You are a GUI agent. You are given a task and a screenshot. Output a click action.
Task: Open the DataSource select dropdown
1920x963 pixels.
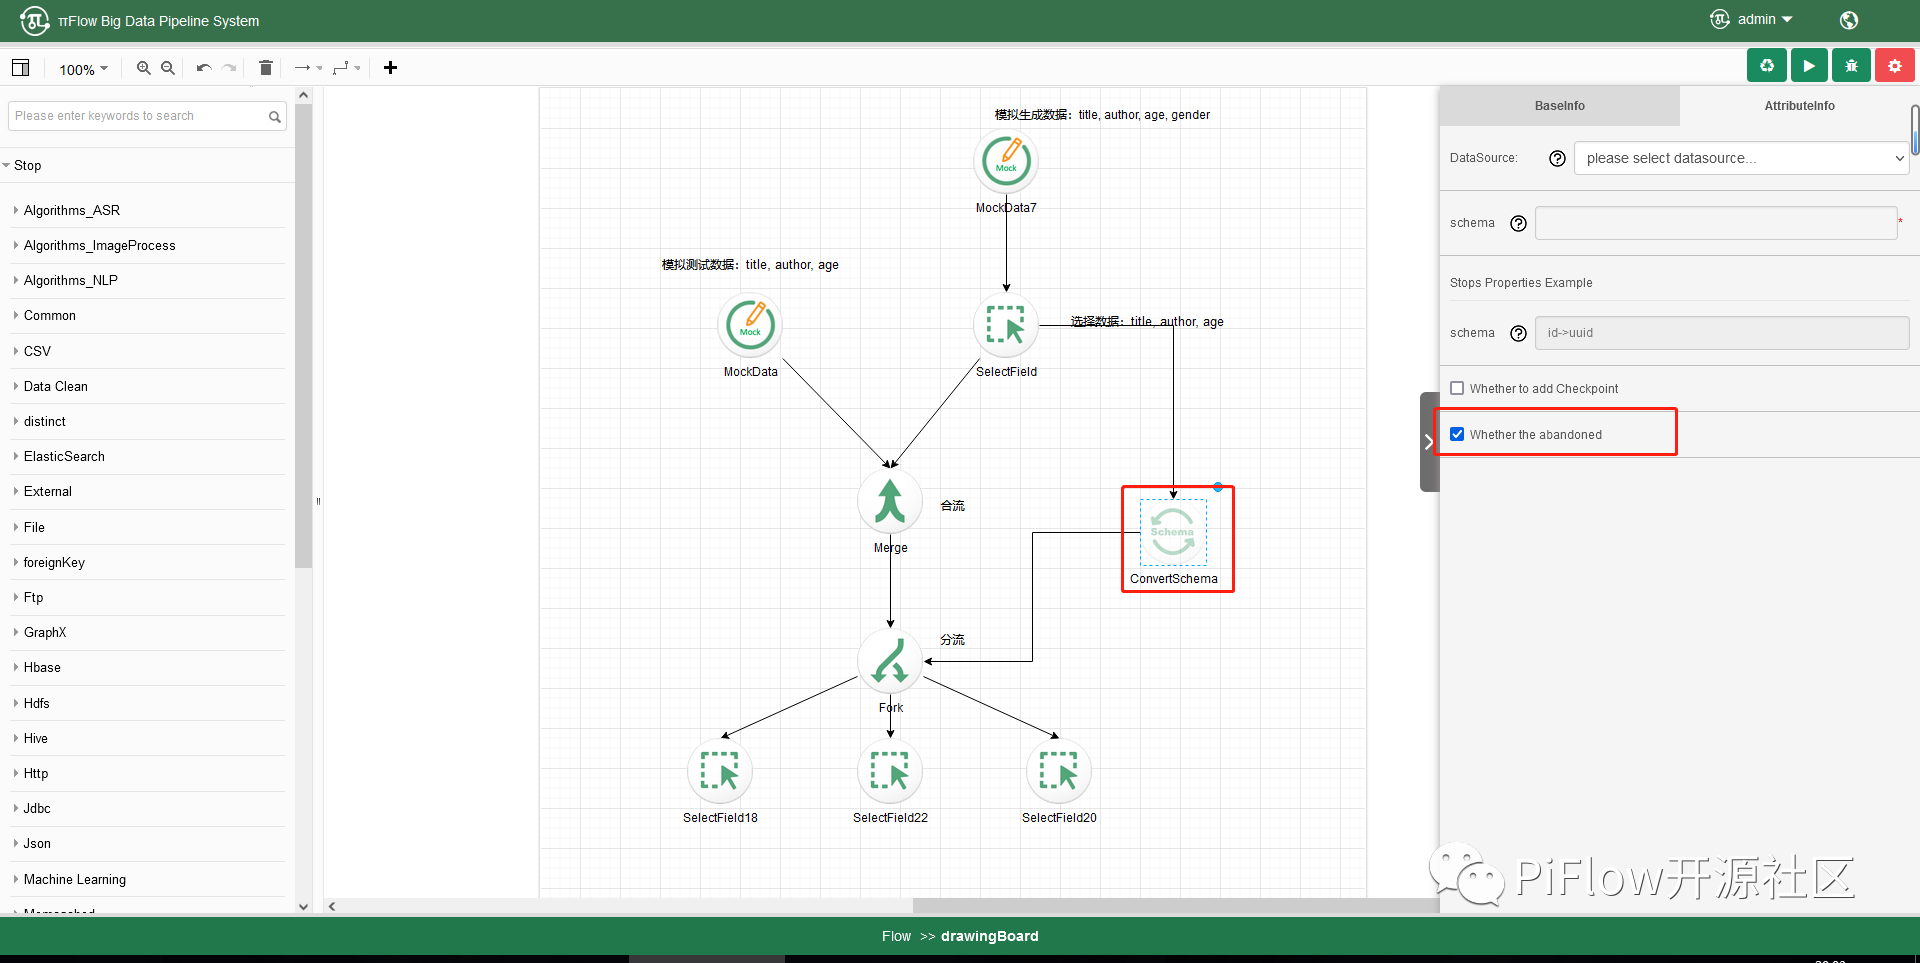point(1741,158)
